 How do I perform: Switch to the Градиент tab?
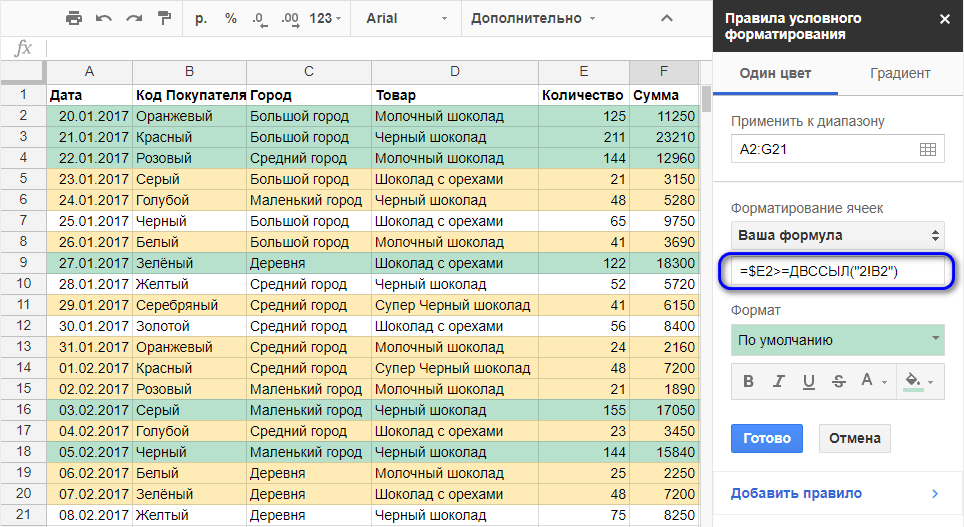pos(900,73)
